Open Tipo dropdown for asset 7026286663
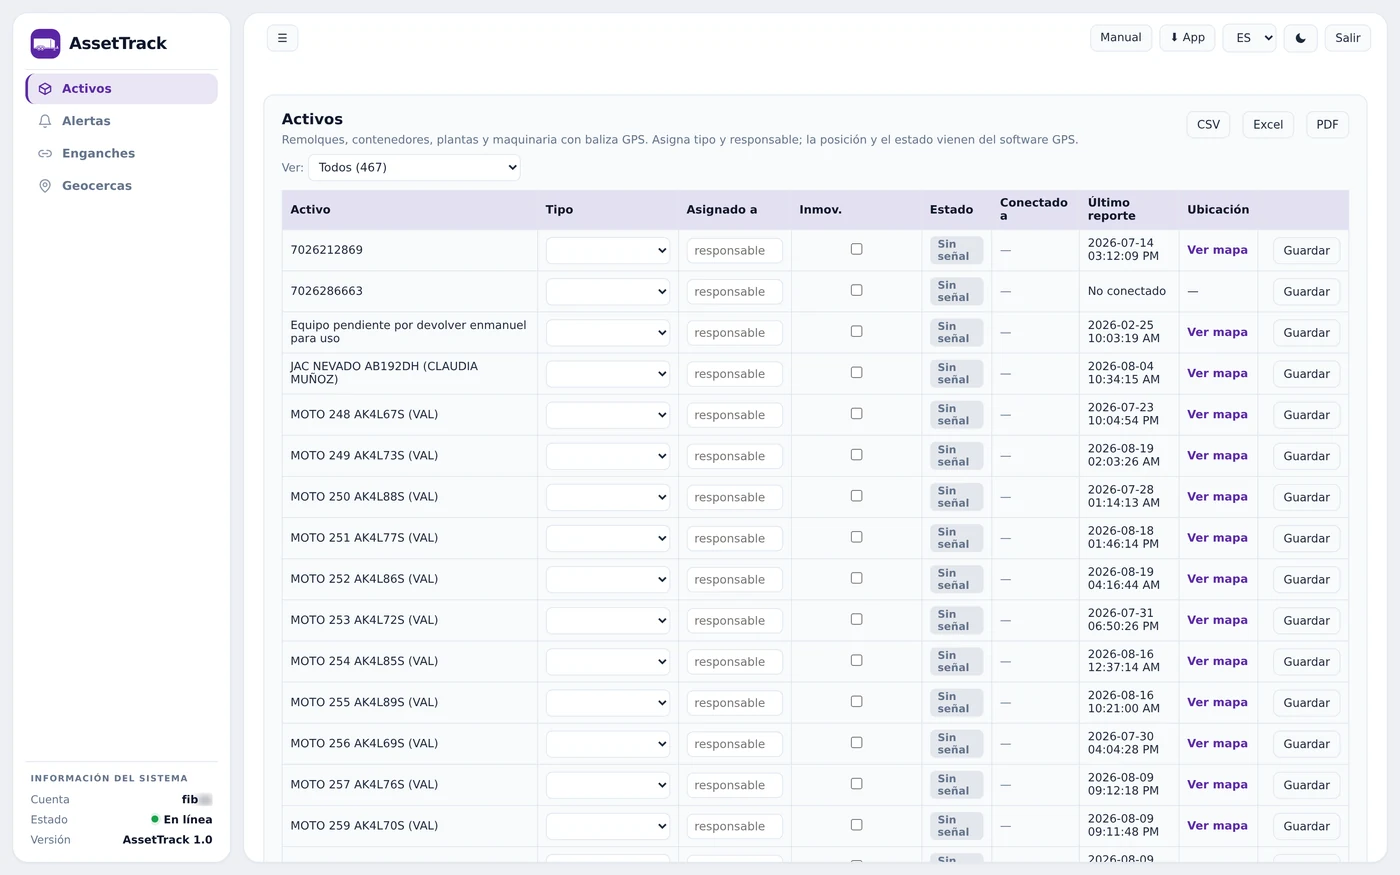This screenshot has width=1400, height=875. [608, 292]
